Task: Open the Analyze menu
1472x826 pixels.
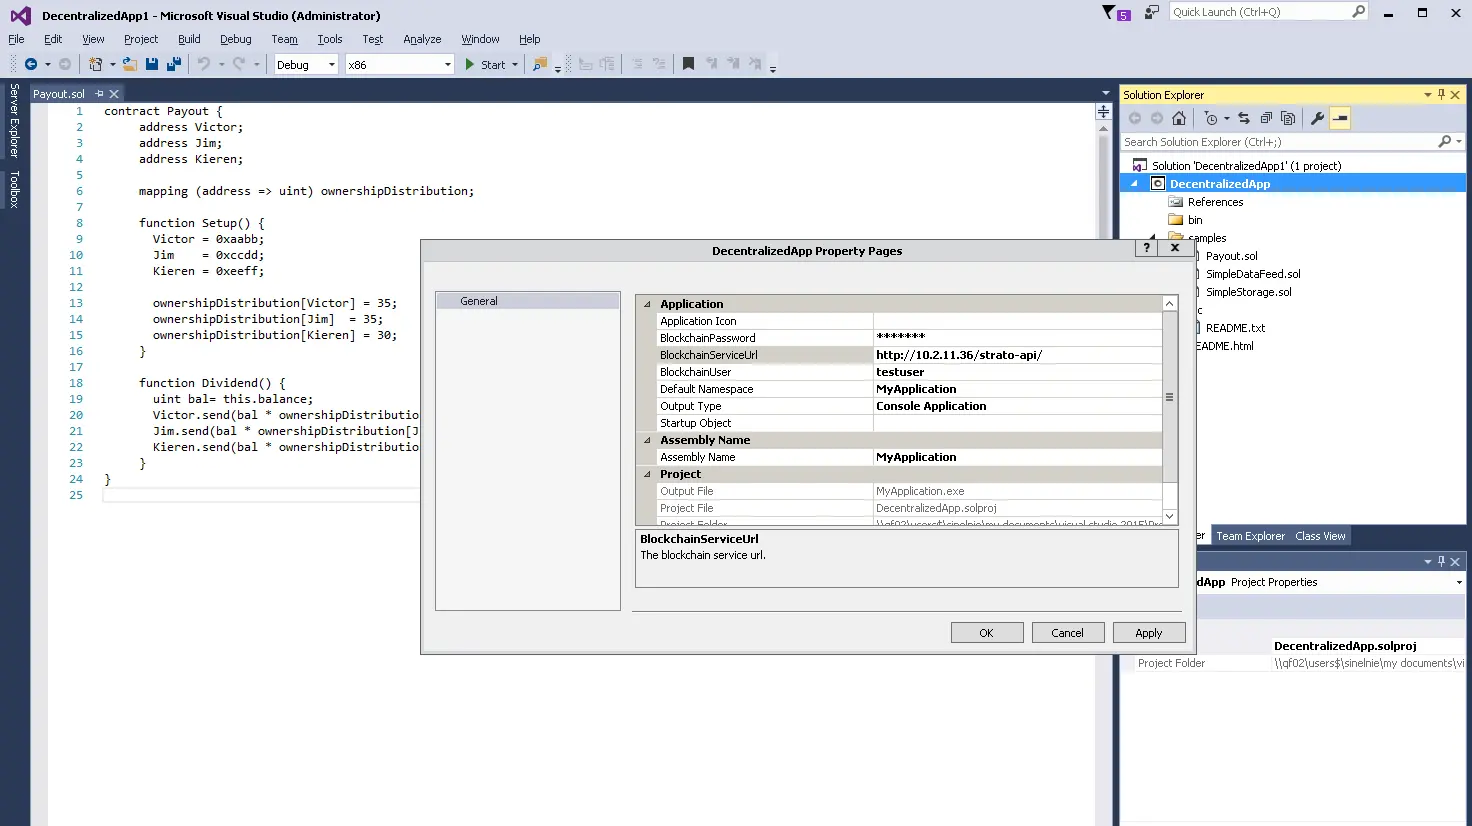Action: pyautogui.click(x=422, y=39)
